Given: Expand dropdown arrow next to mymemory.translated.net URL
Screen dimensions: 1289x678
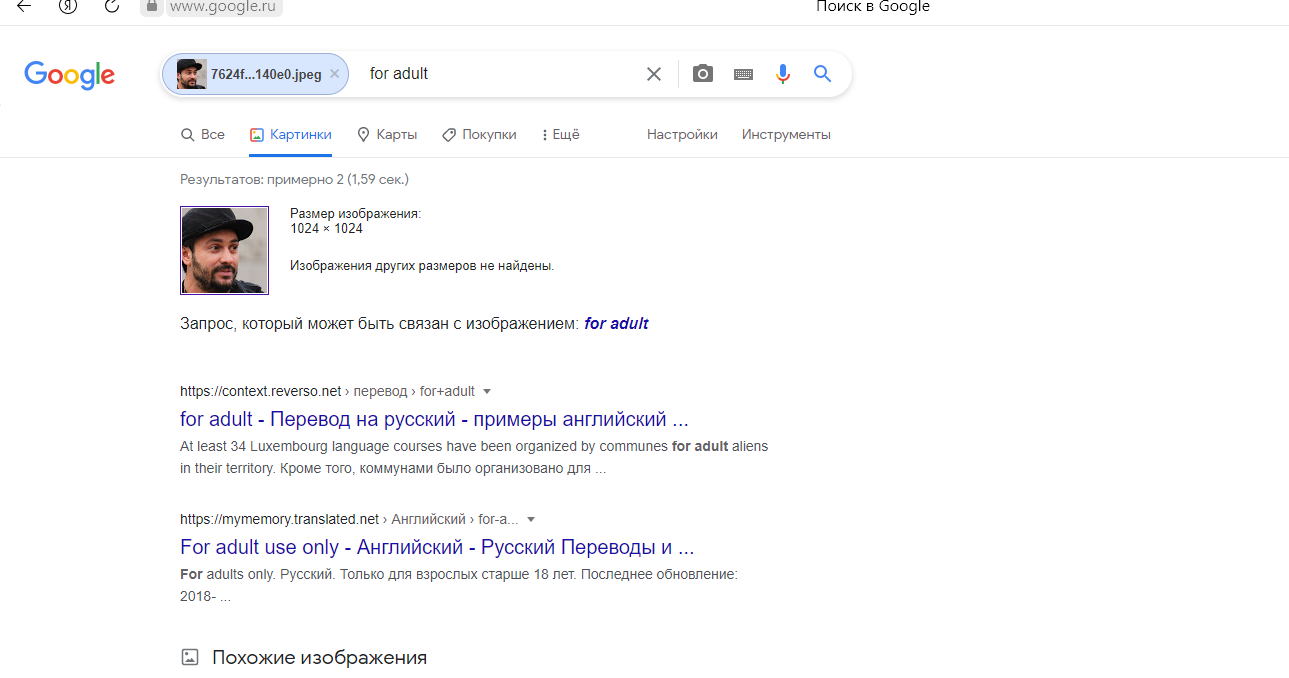Looking at the screenshot, I should click(x=531, y=520).
